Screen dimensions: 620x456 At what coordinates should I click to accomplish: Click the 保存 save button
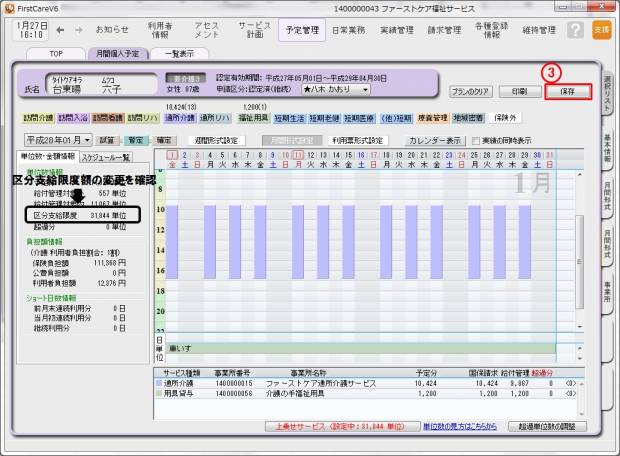(x=569, y=91)
